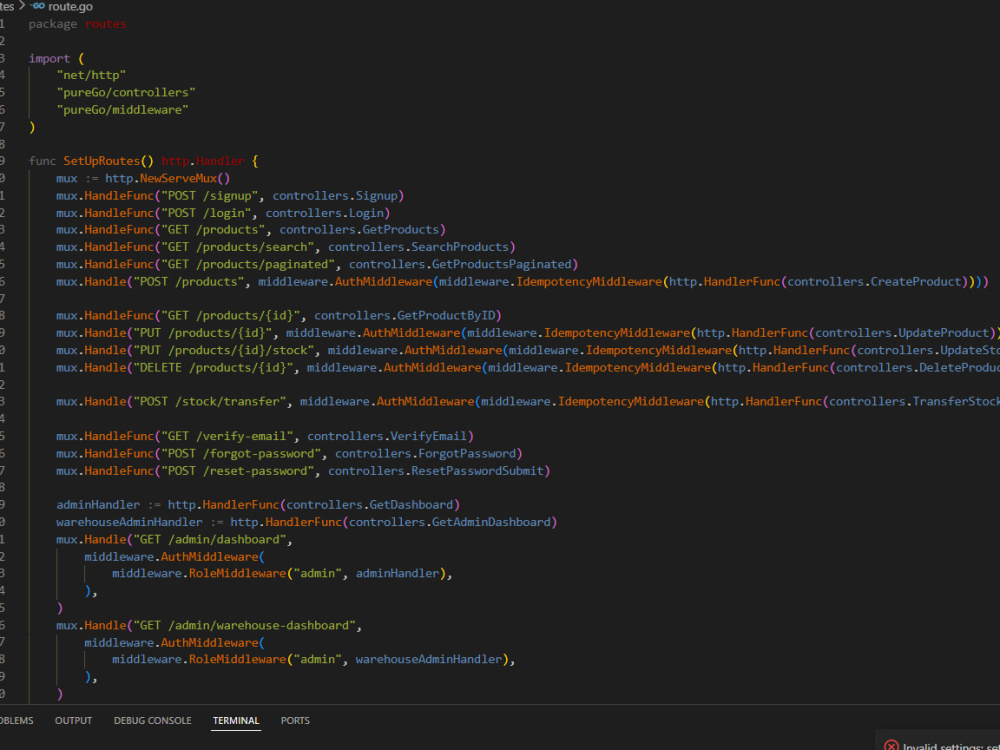Click controllers.CreateProduct in POST /products line
1000x750 pixels.
(x=874, y=281)
